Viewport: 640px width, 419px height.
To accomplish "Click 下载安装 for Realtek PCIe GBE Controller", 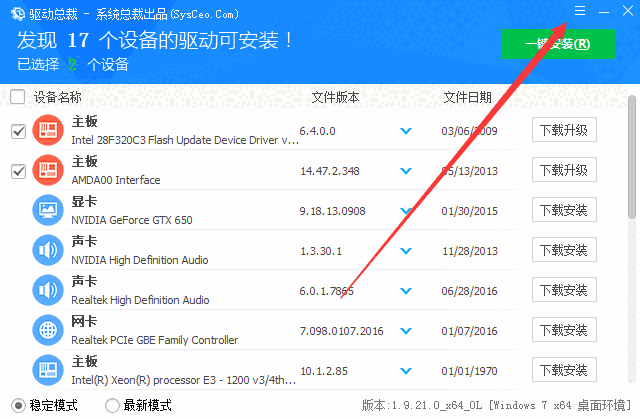I will pos(564,330).
